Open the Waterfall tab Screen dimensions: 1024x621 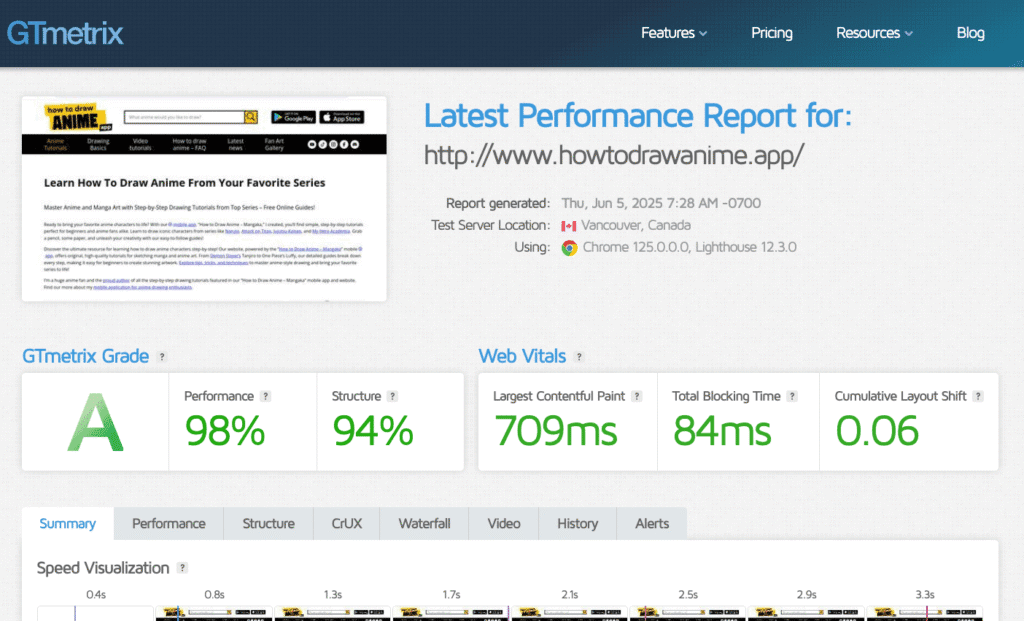click(424, 524)
